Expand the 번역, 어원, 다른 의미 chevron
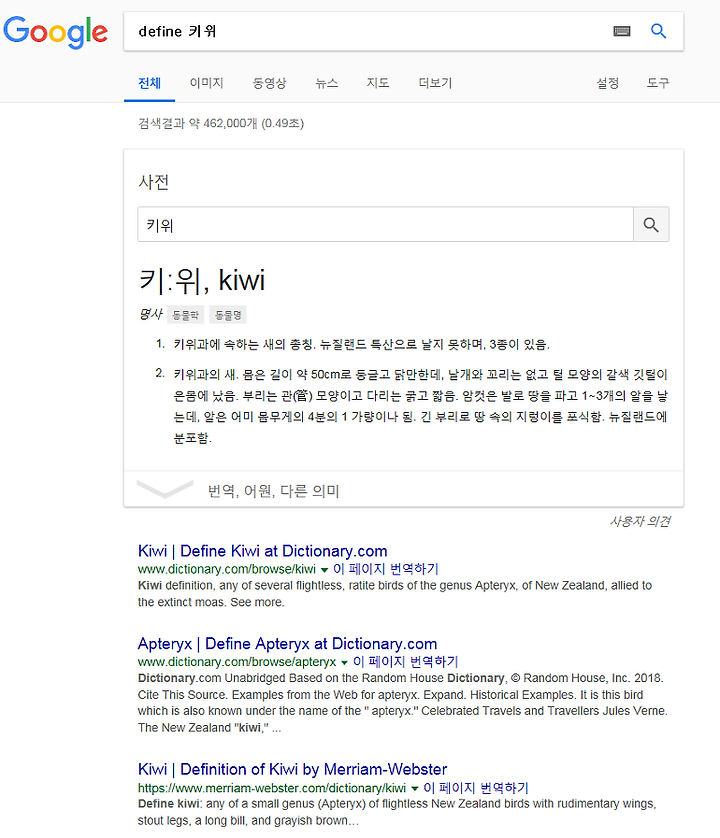Image resolution: width=720 pixels, height=838 pixels. click(165, 489)
